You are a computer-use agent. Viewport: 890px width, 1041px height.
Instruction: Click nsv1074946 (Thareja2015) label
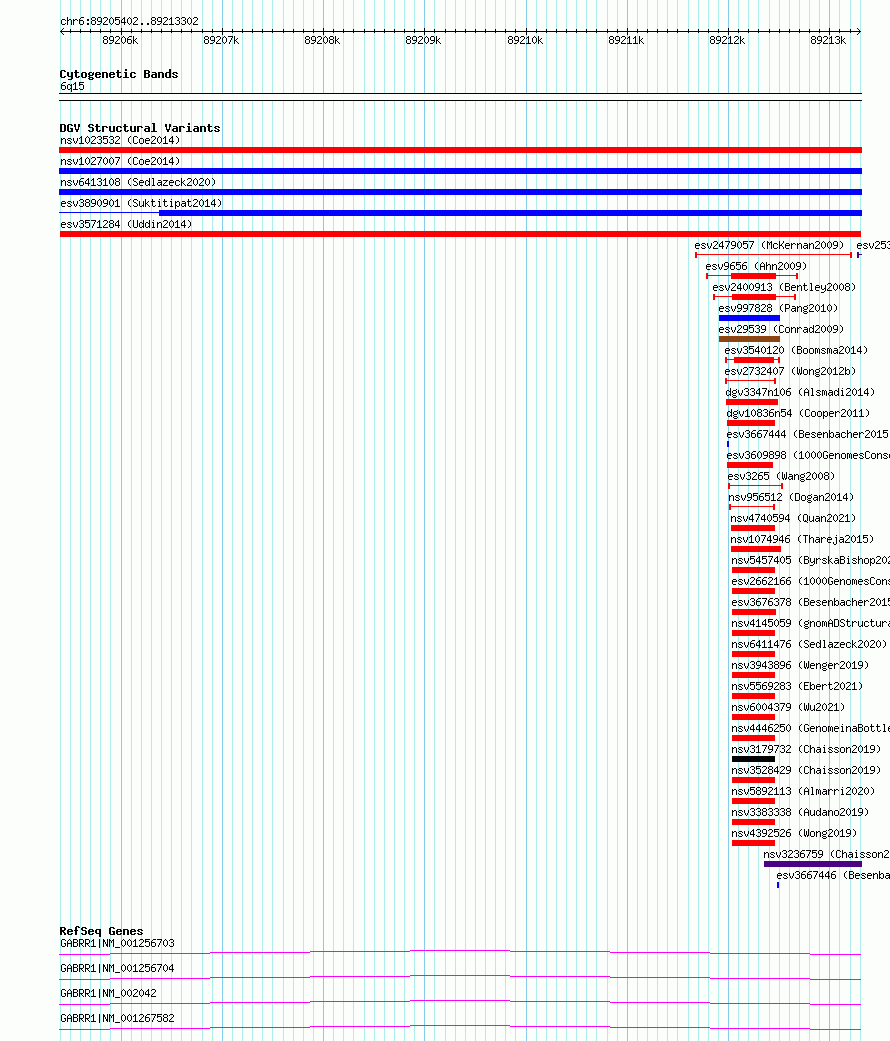pos(802,540)
